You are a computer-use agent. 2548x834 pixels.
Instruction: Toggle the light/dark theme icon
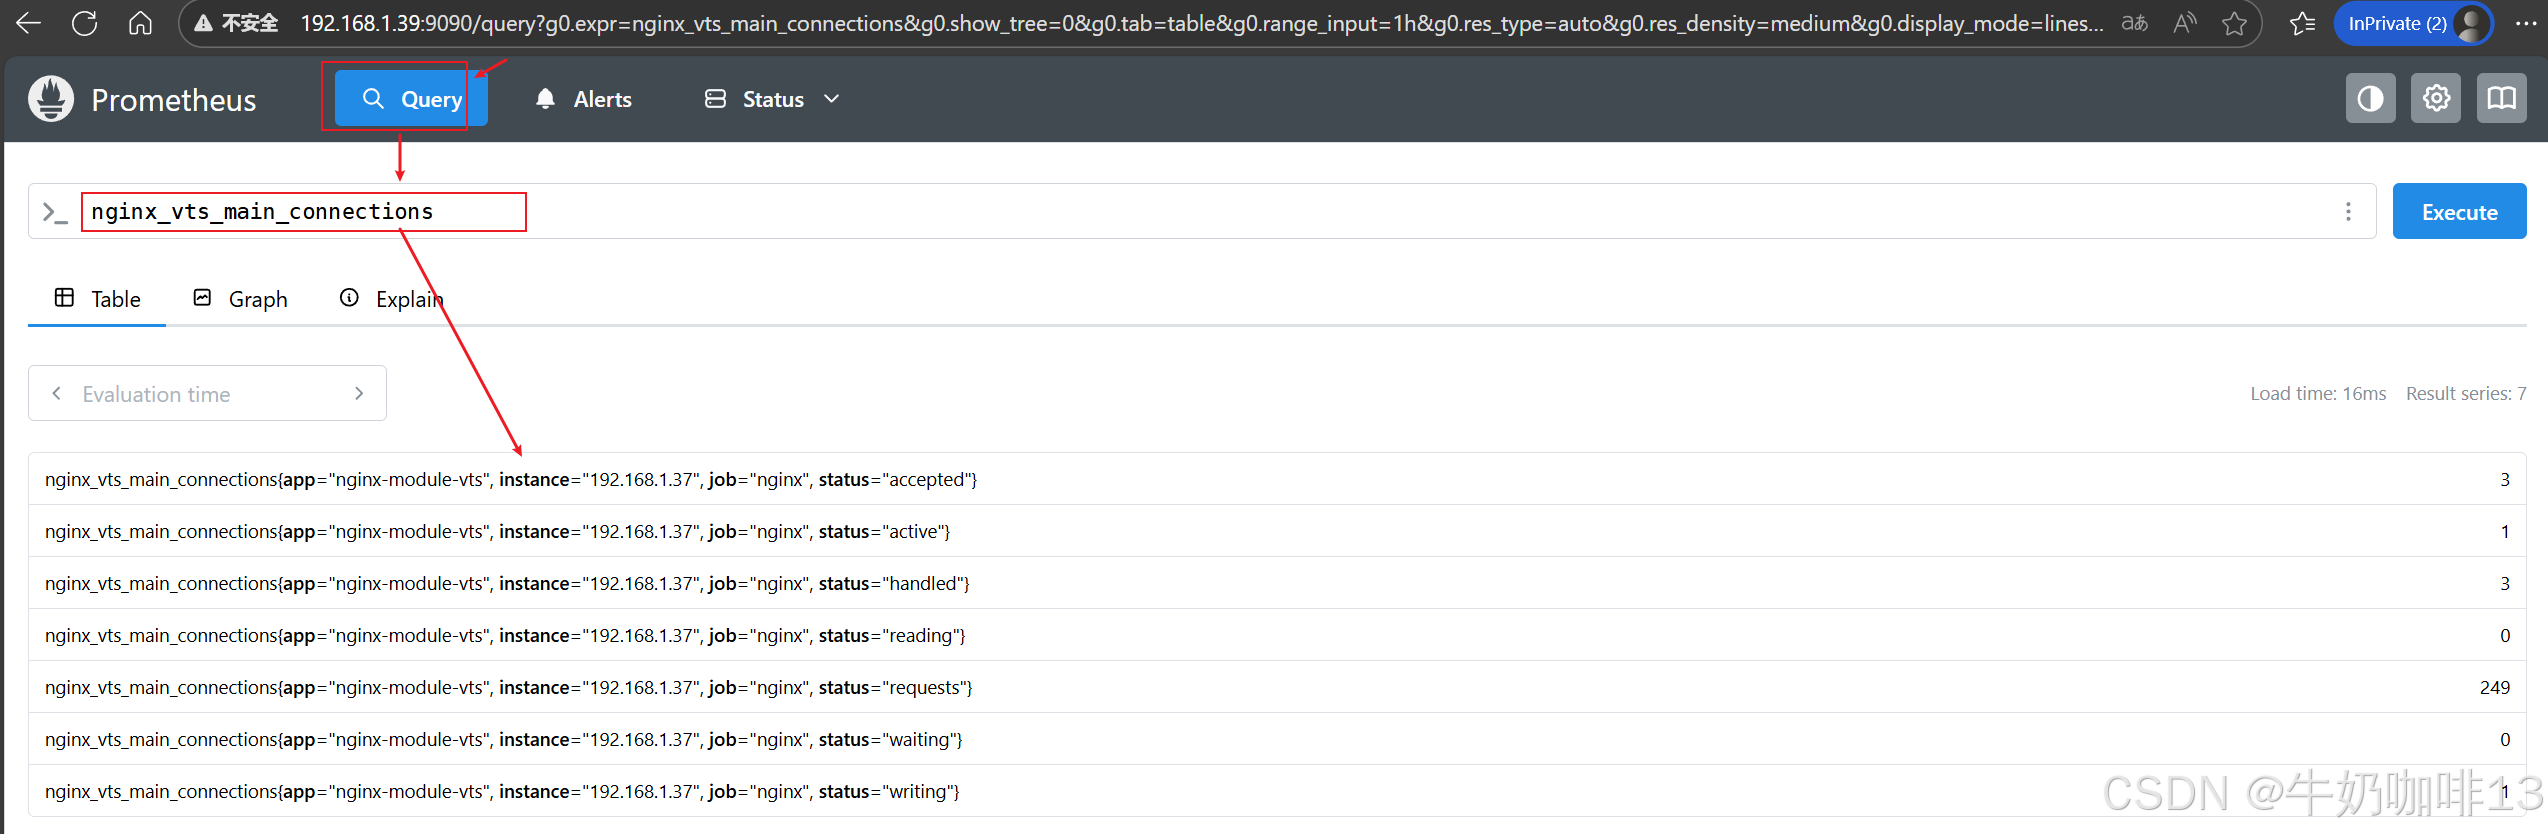click(x=2371, y=98)
